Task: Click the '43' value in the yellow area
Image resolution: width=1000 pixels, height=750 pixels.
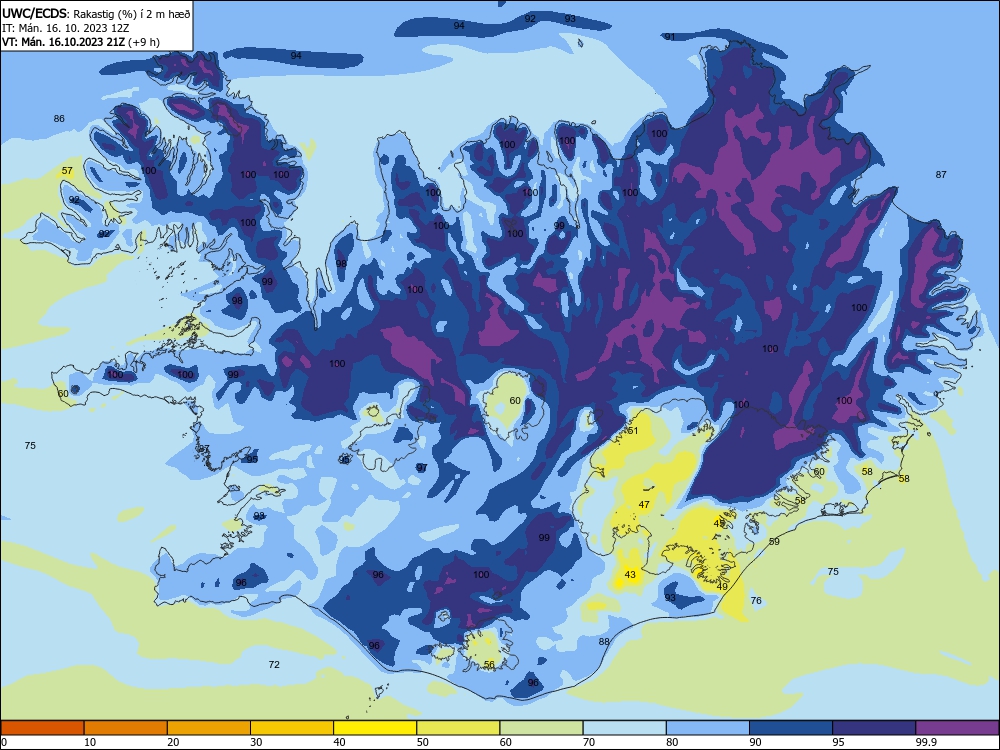Action: point(630,575)
